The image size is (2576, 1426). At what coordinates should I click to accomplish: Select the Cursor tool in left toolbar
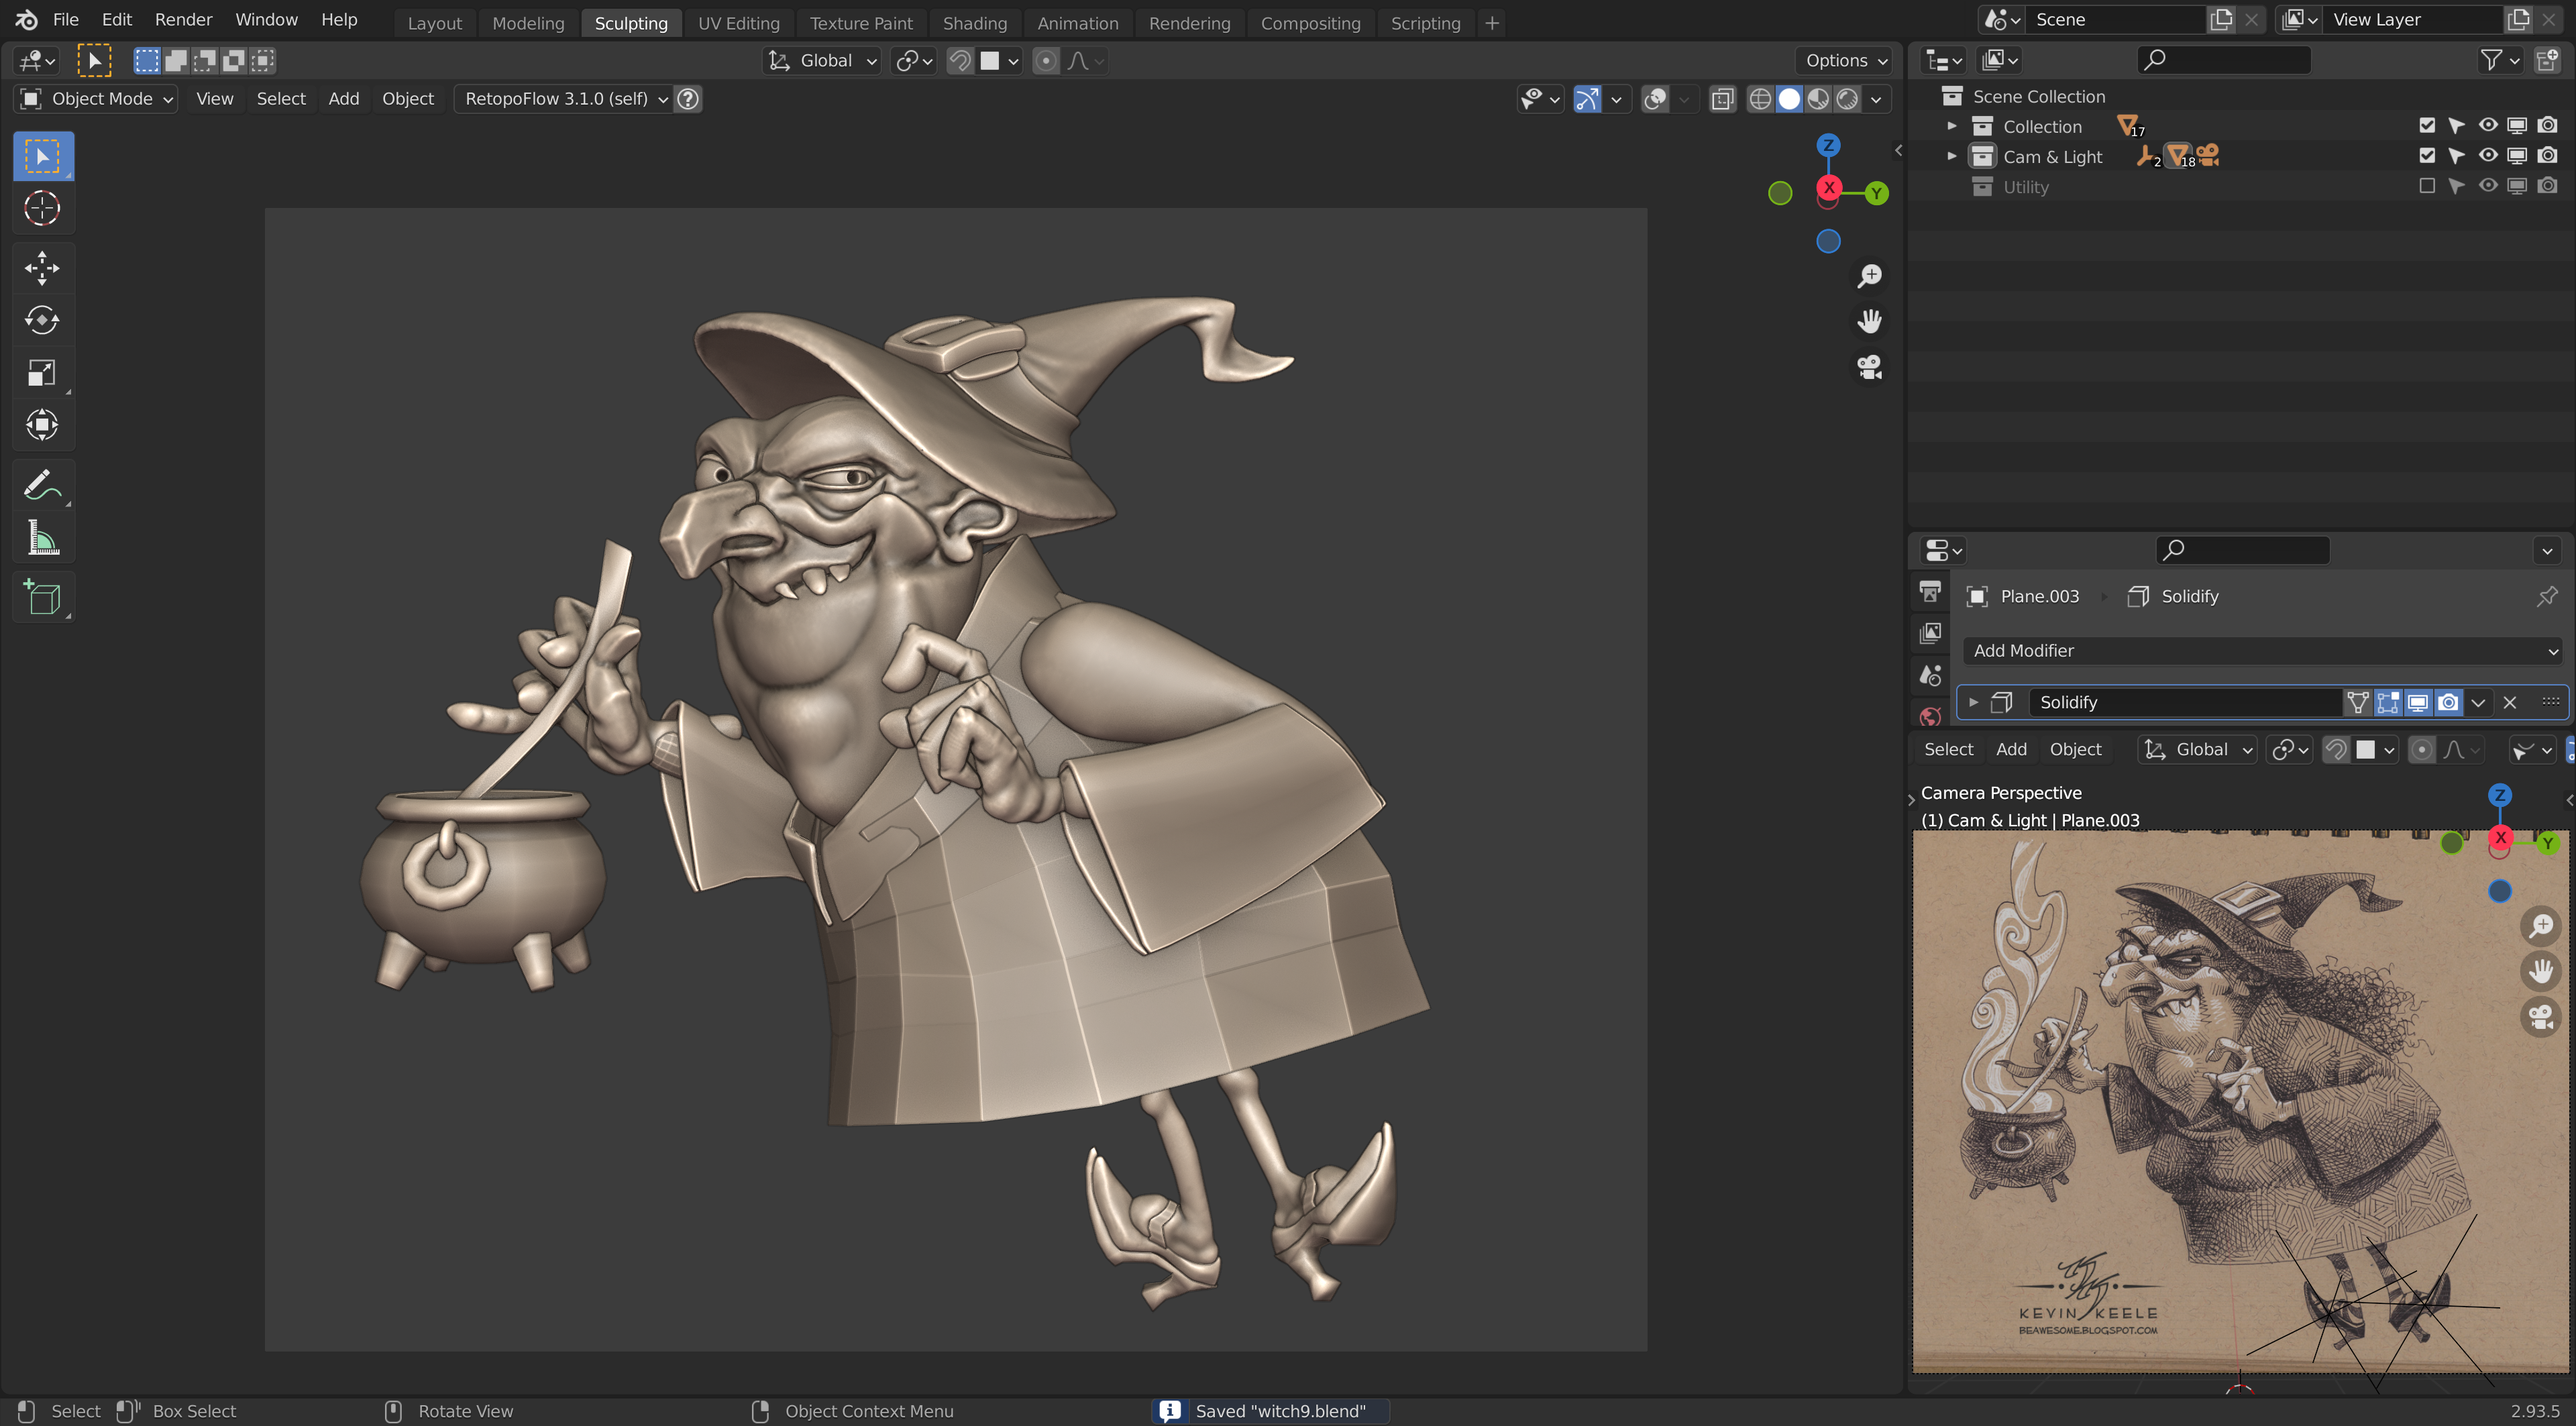(42, 208)
